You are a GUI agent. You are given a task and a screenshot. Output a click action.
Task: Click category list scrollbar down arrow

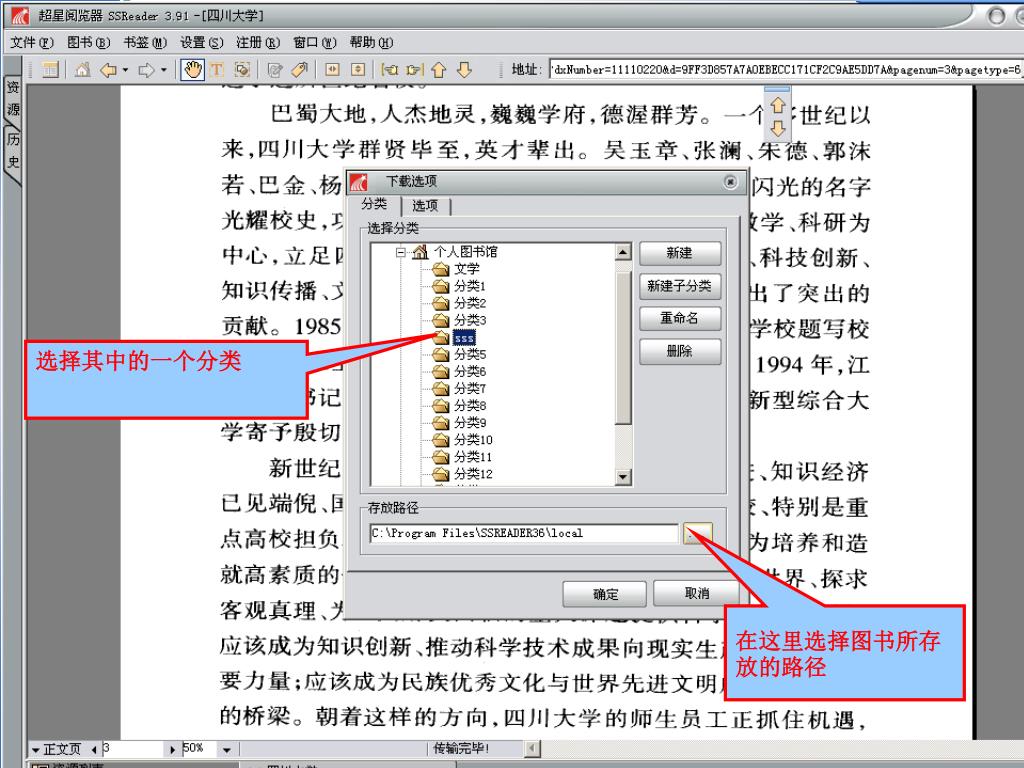(623, 477)
